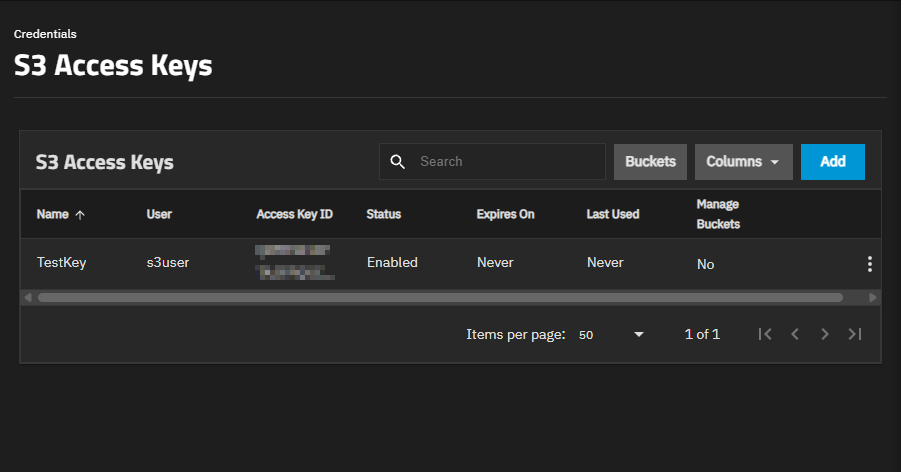This screenshot has width=901, height=472.
Task: Go to the previous page
Action: (795, 334)
